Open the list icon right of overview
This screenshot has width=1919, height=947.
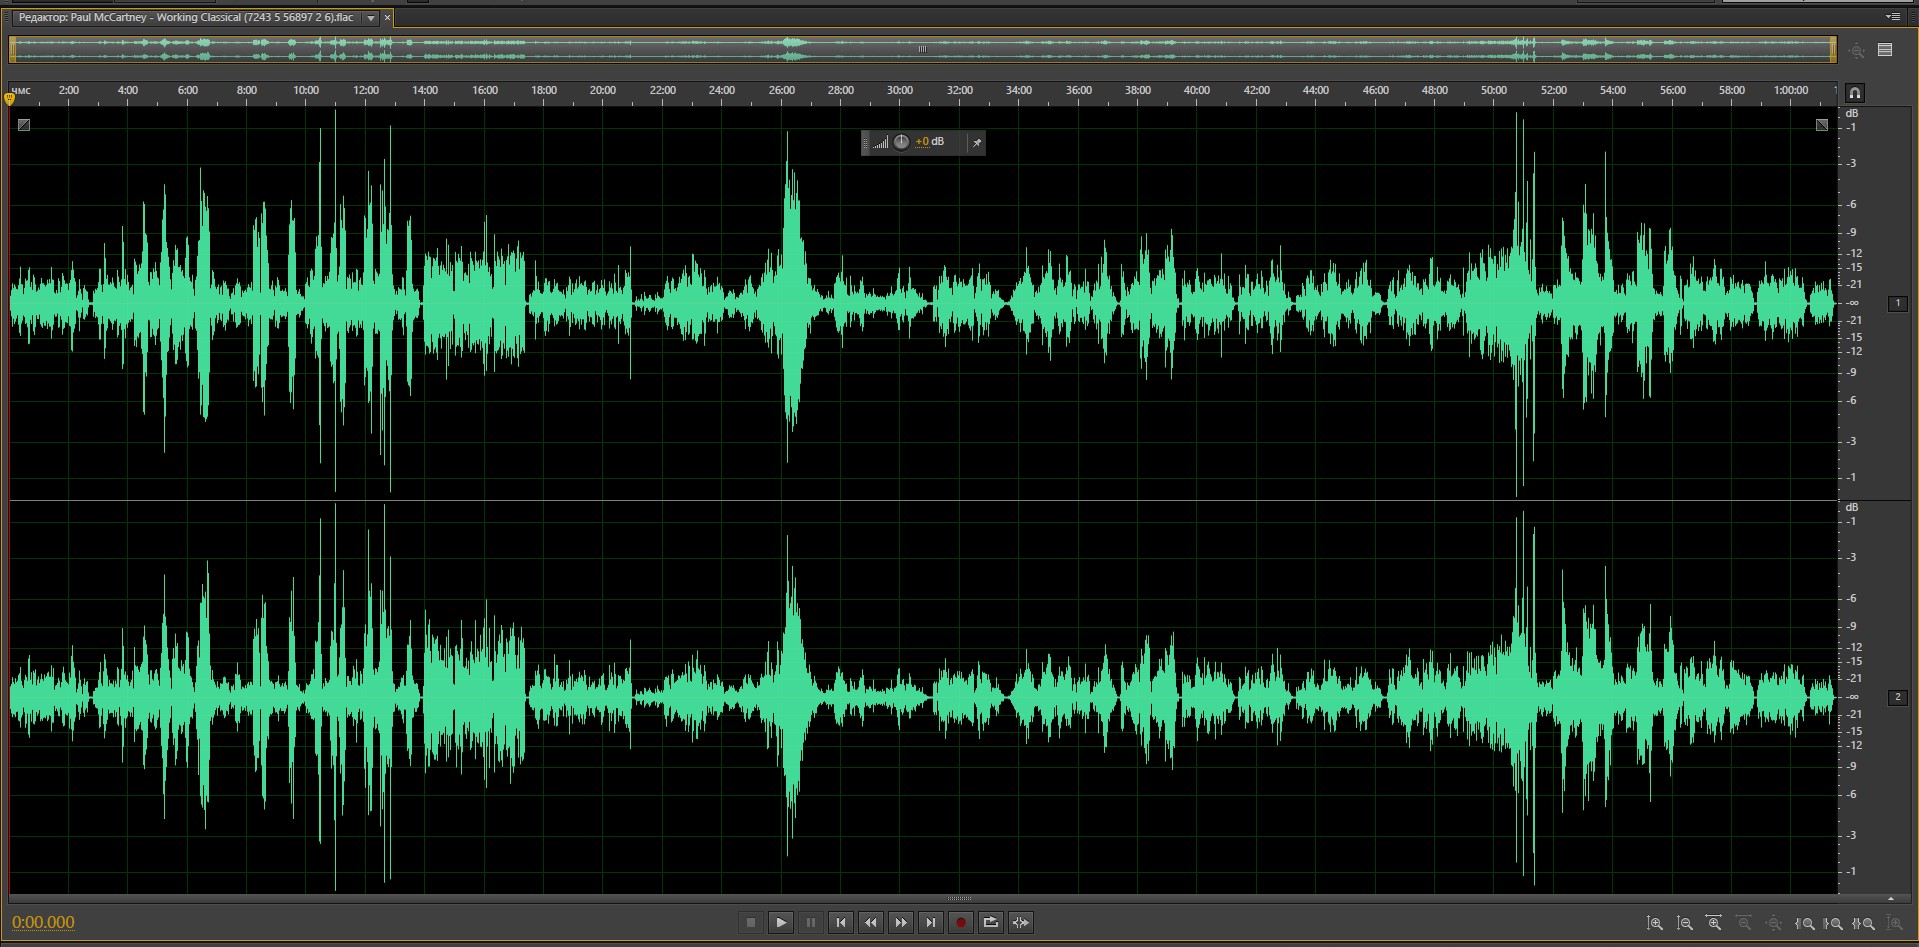(1885, 50)
